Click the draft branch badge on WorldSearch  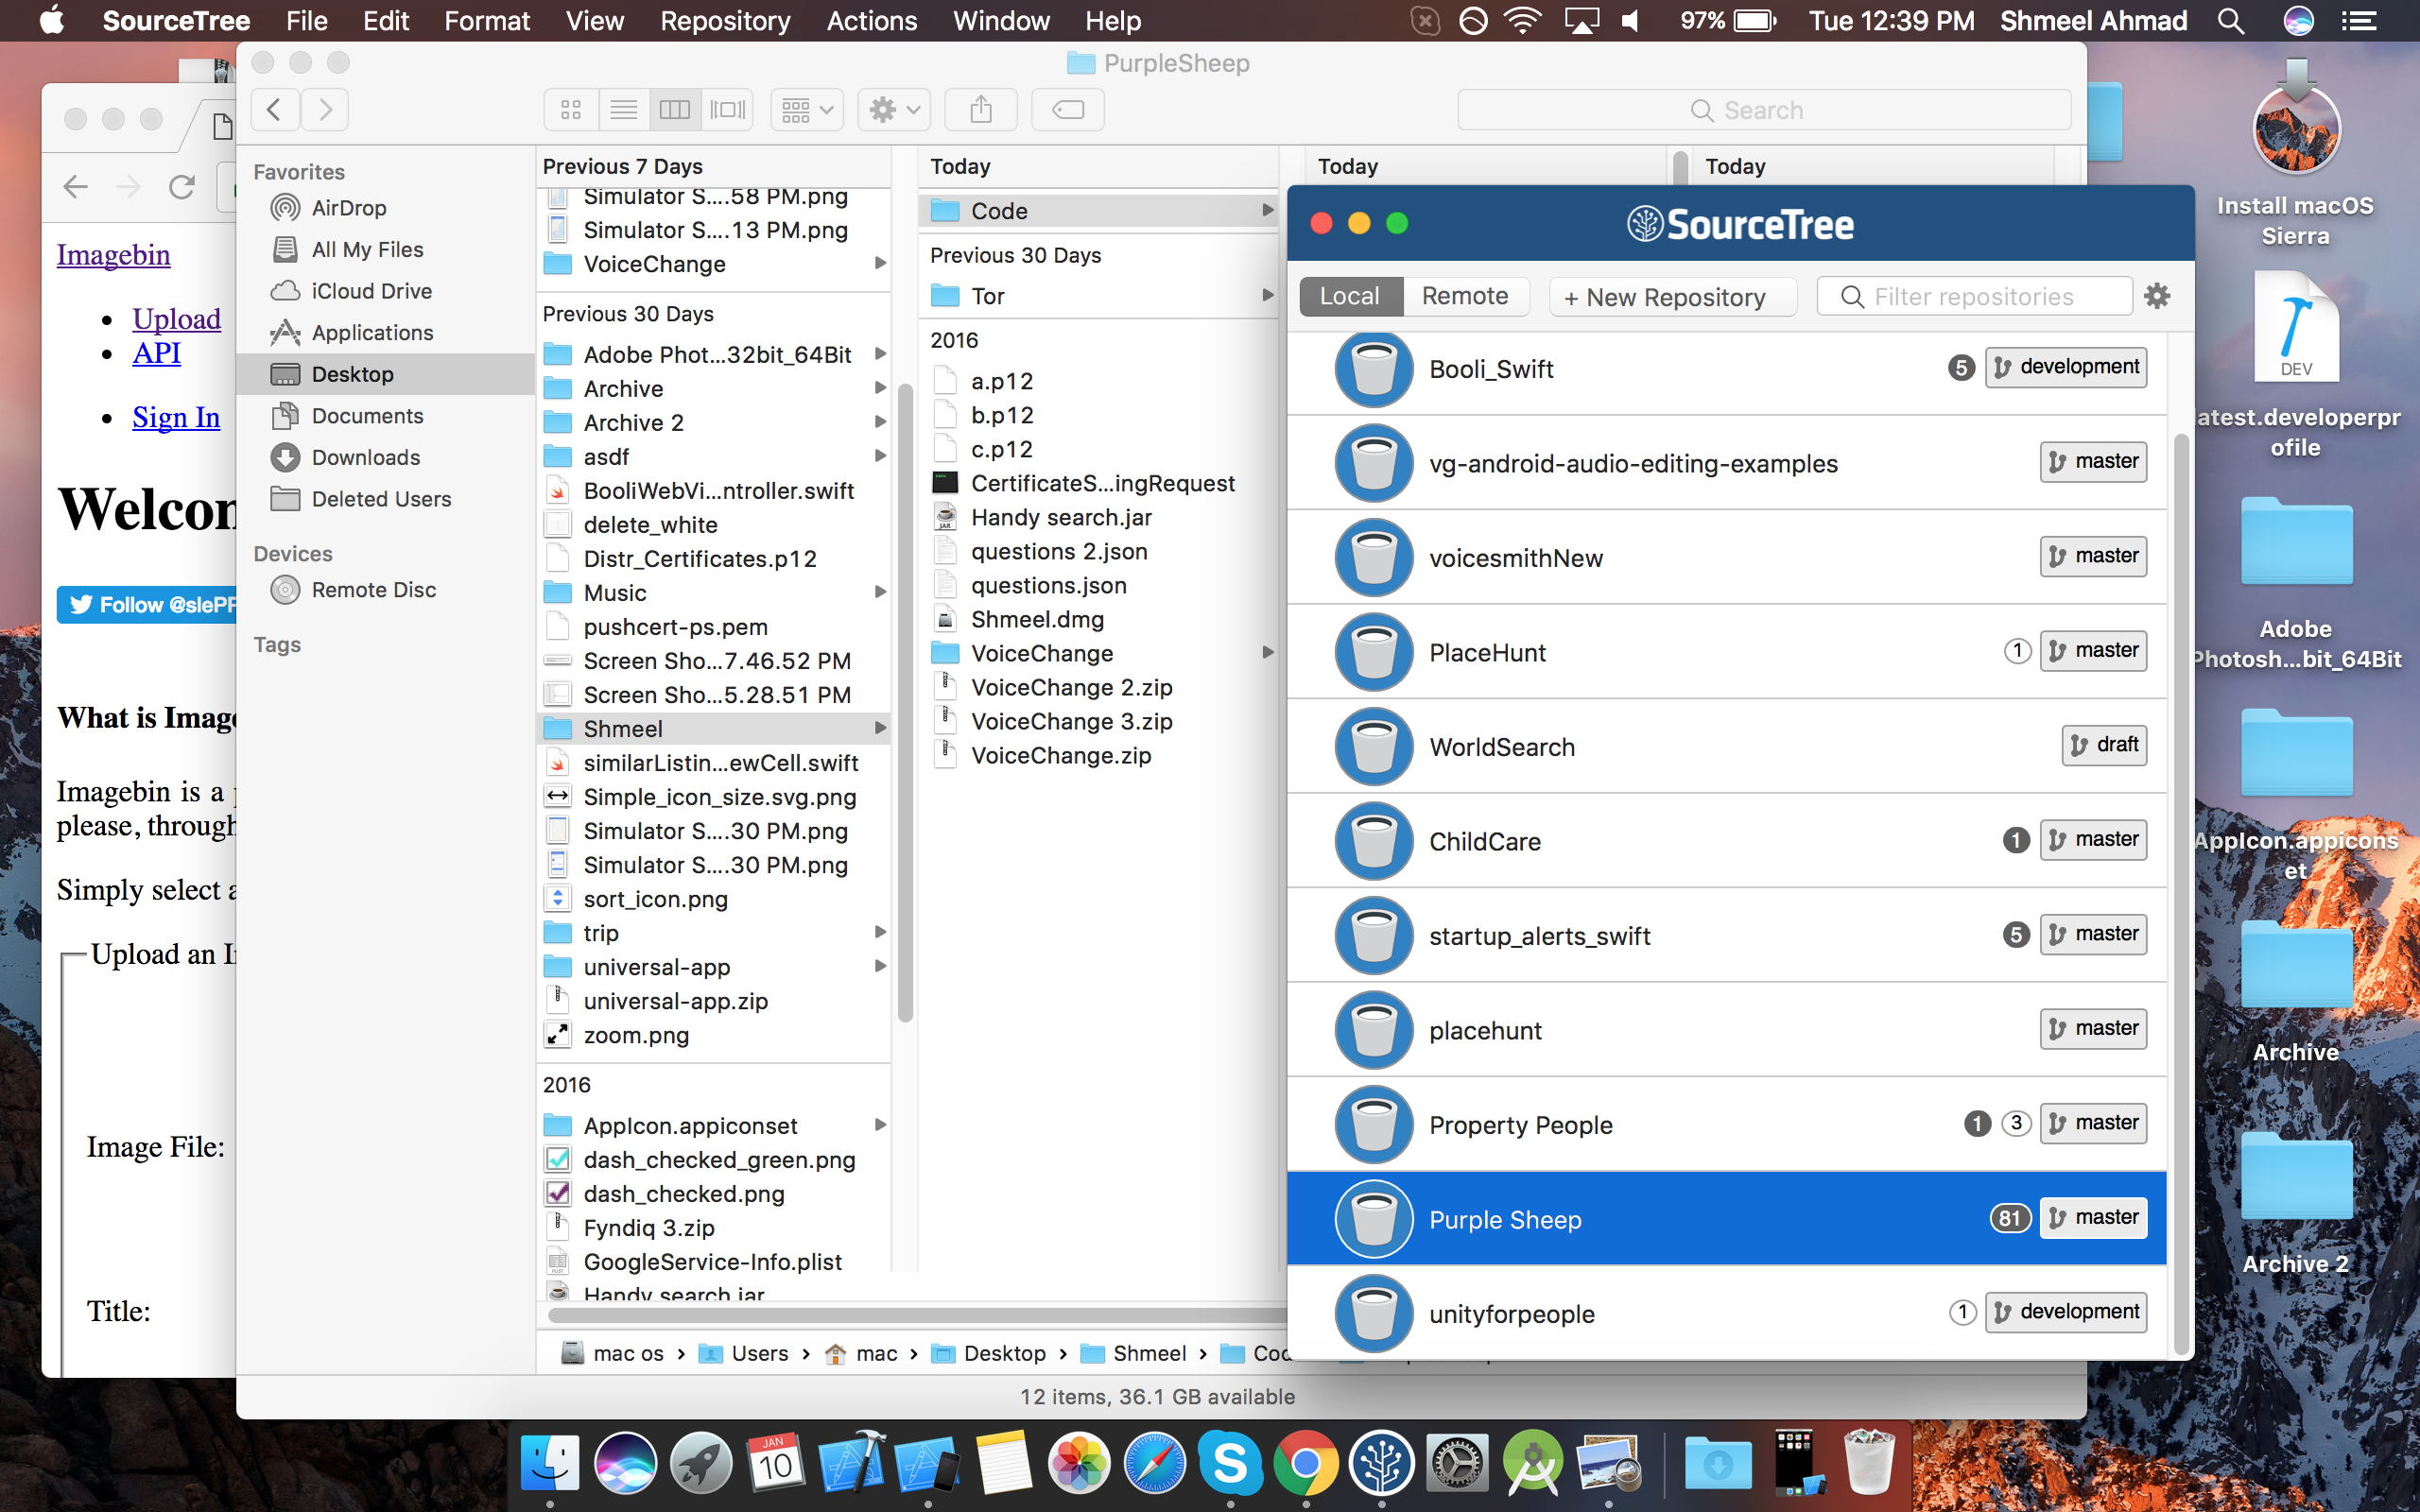pos(2104,745)
